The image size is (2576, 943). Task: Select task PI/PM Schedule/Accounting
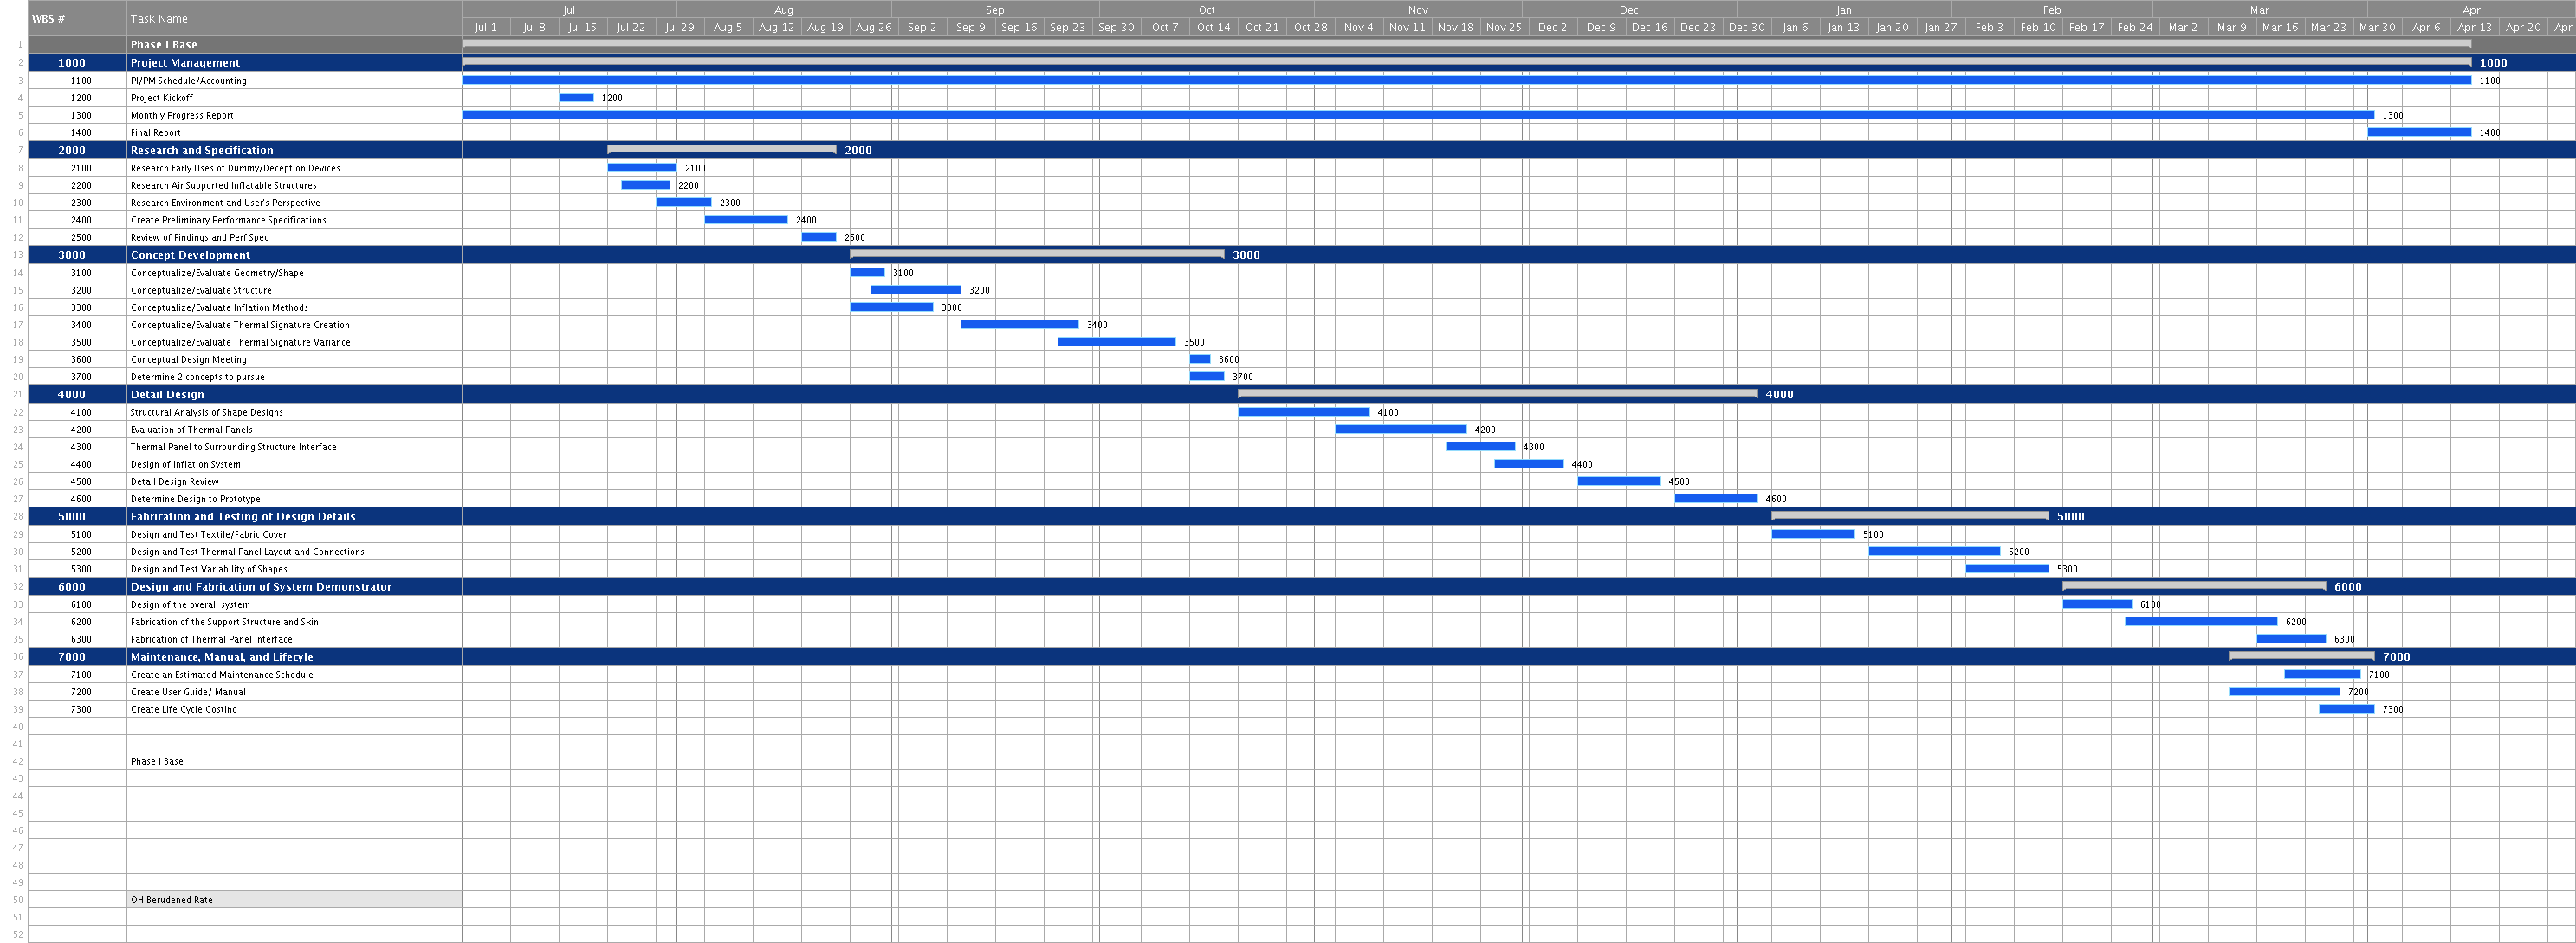tap(188, 81)
